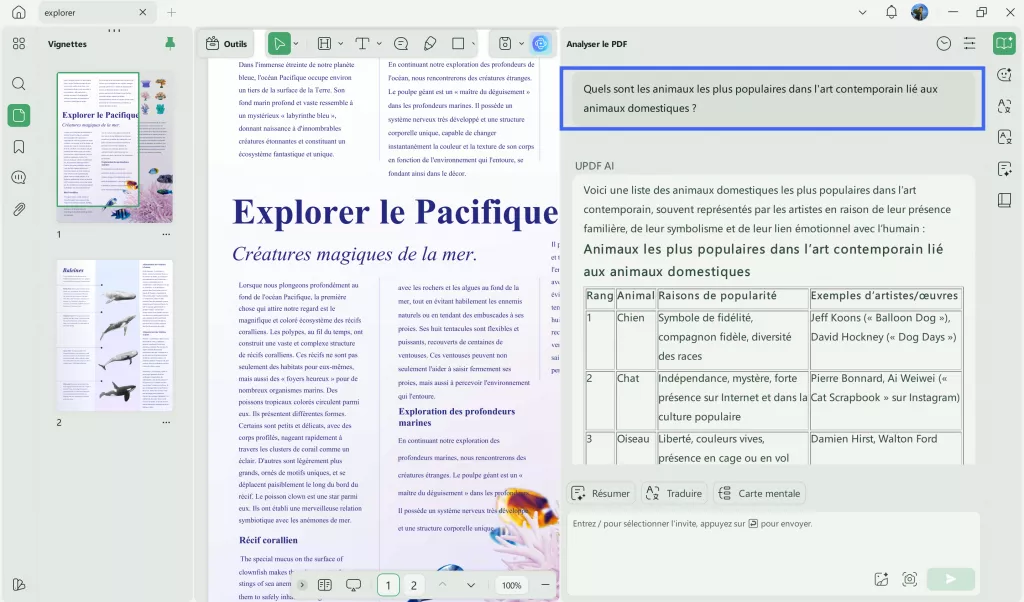Open the comment speech-bubble tool
1024x602 pixels.
coord(400,43)
